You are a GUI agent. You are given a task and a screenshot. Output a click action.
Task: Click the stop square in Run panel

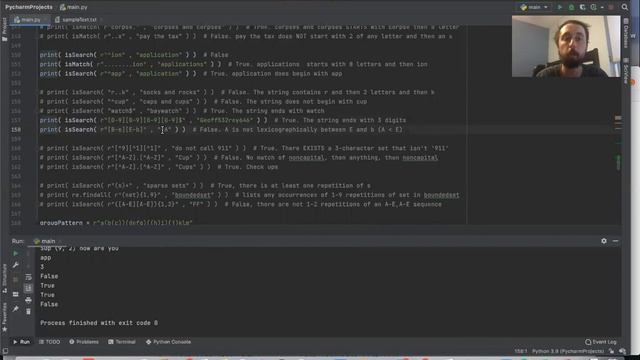tap(16, 280)
